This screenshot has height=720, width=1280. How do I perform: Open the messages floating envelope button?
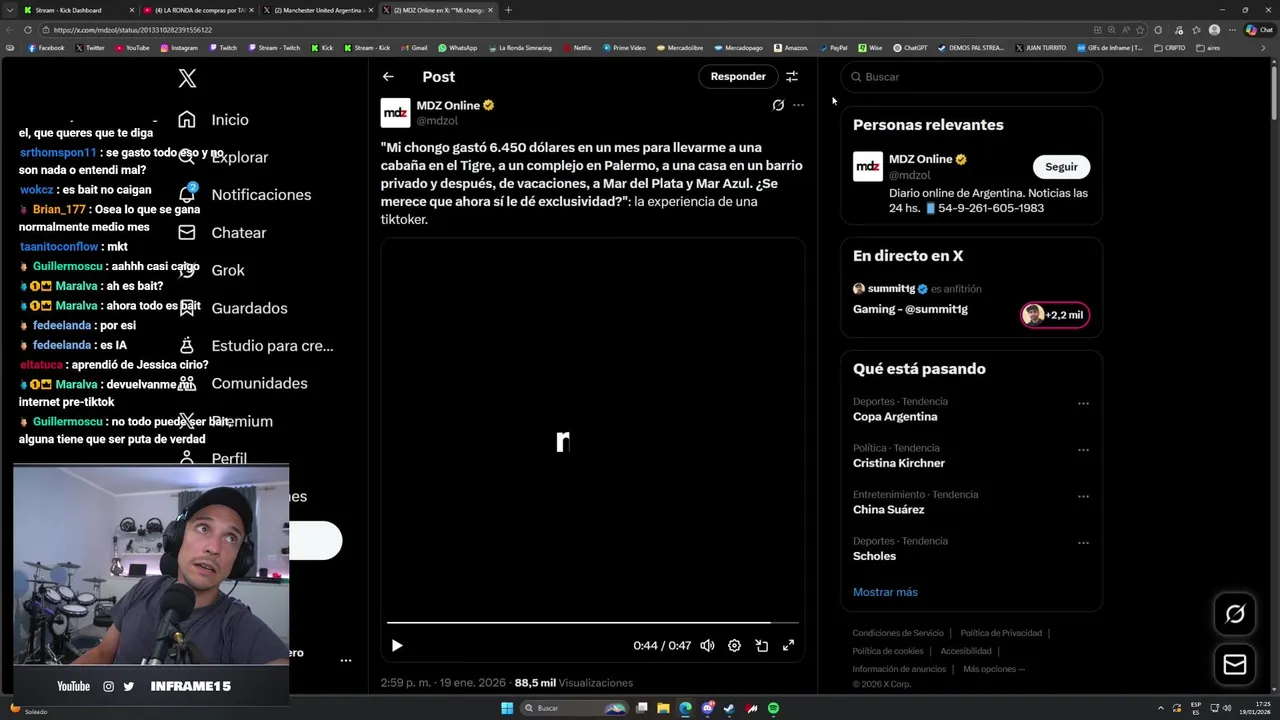(1235, 665)
